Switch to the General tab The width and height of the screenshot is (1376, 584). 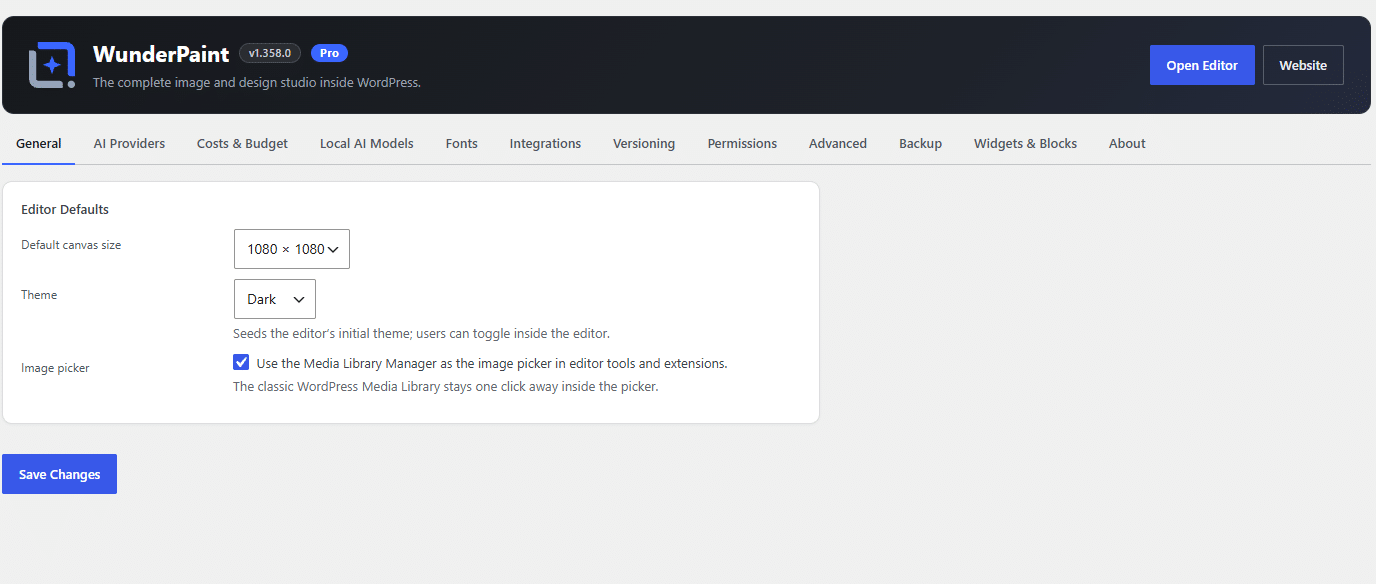click(x=39, y=143)
